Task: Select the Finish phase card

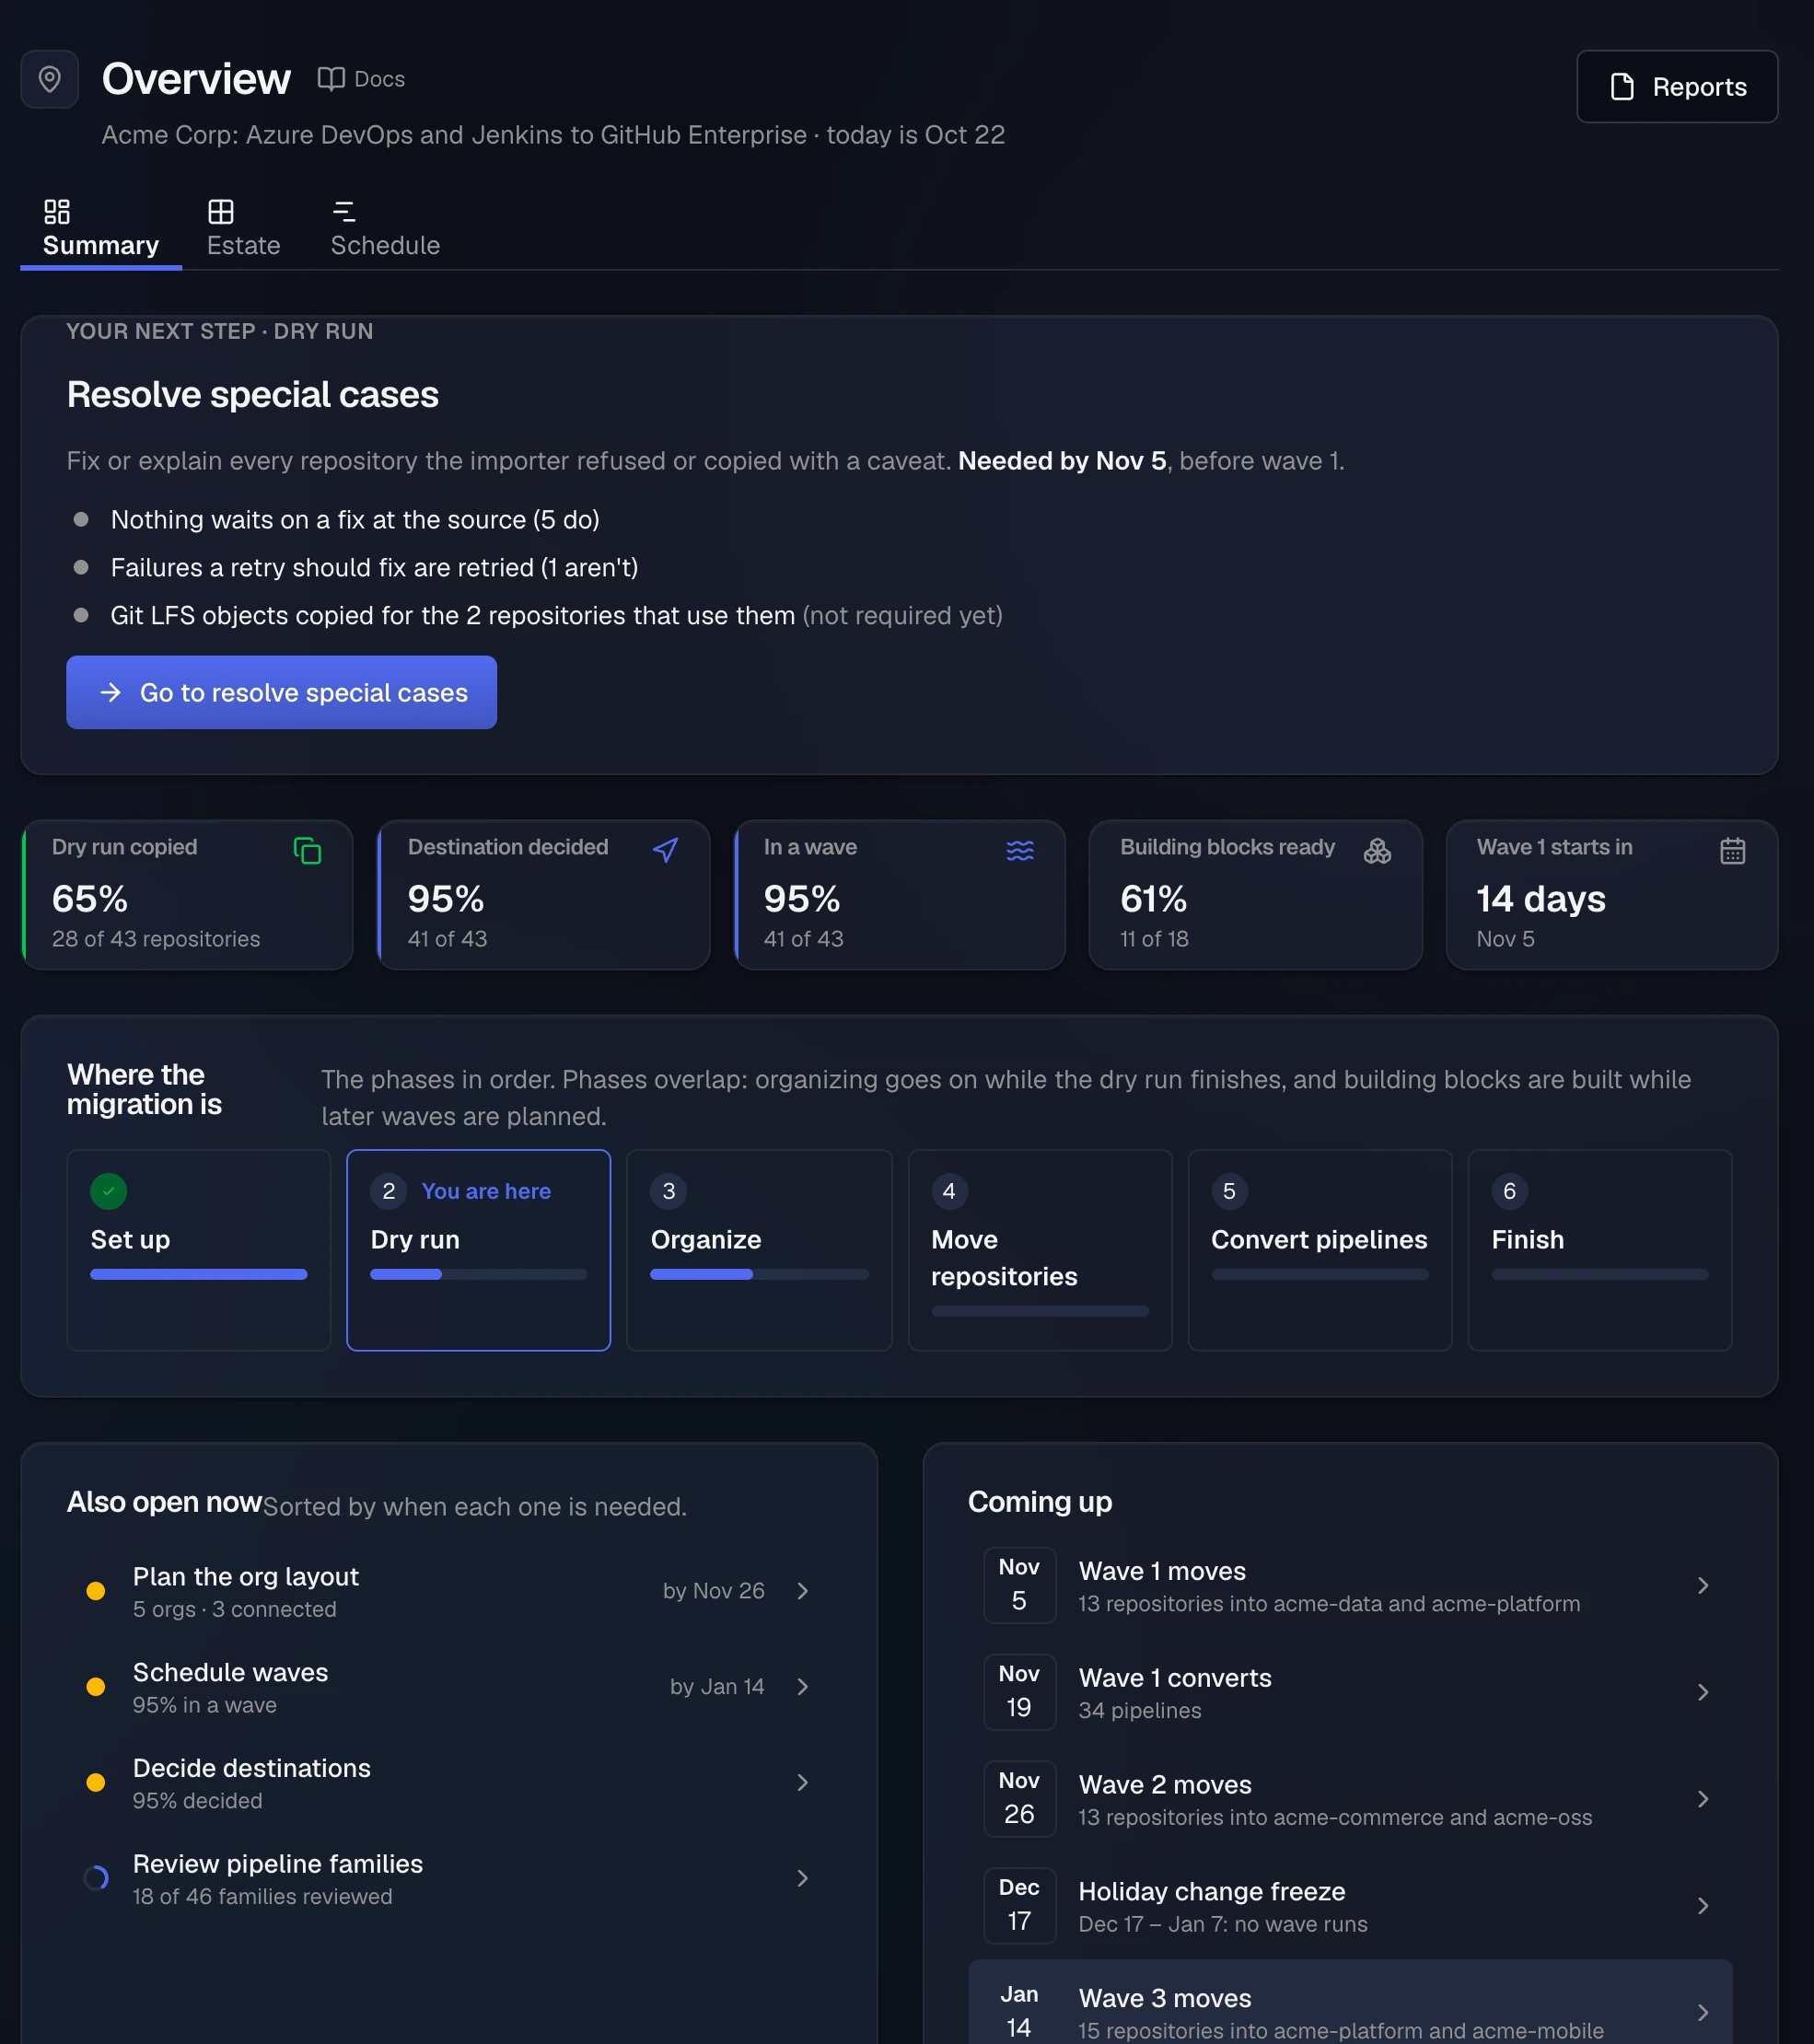Action: (1600, 1250)
